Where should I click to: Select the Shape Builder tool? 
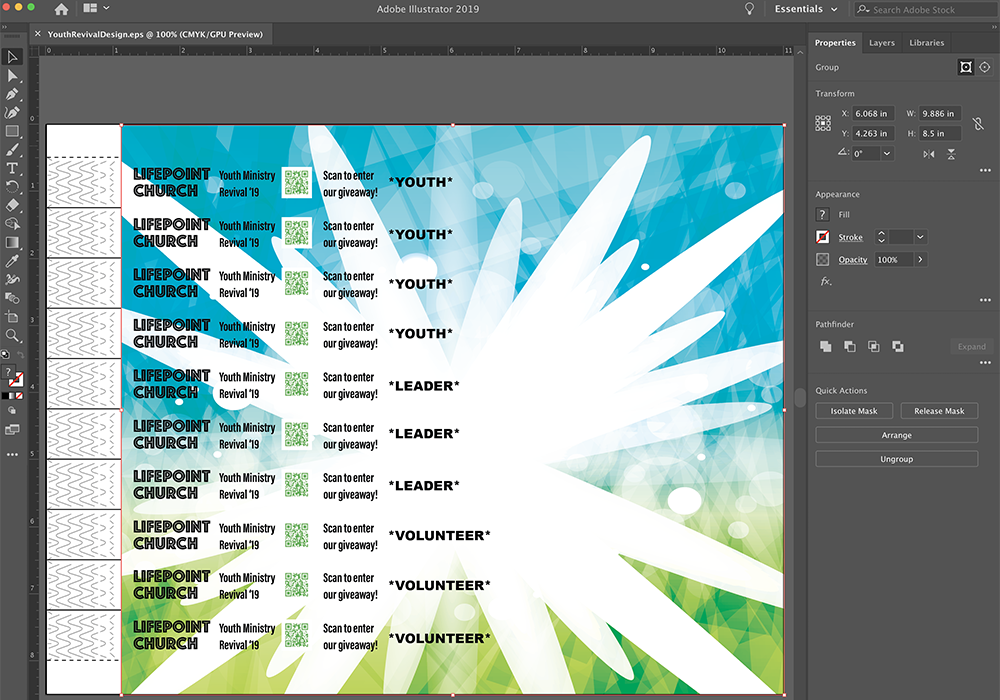coord(12,224)
